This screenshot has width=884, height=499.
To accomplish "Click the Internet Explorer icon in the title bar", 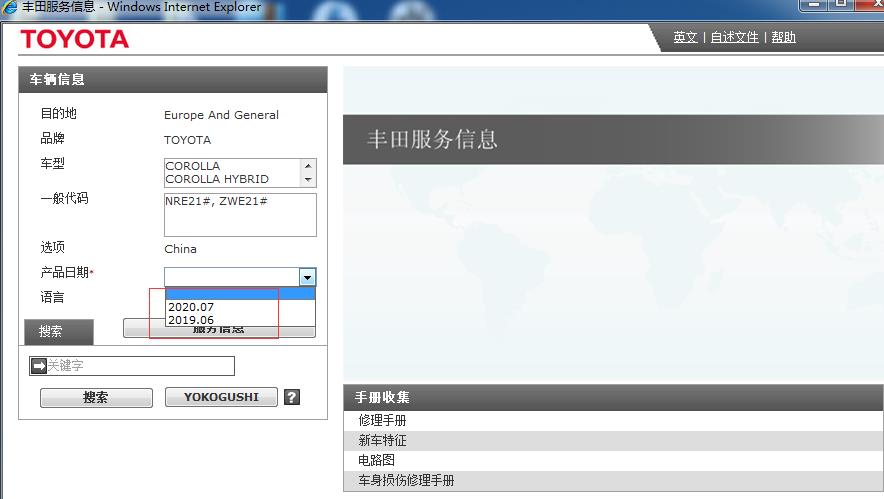I will [x=10, y=7].
